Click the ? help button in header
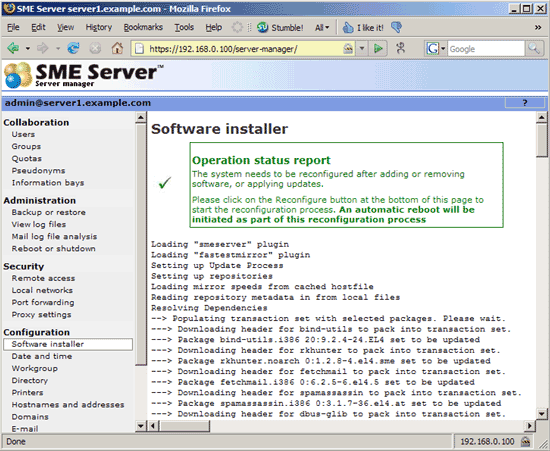 coord(525,103)
